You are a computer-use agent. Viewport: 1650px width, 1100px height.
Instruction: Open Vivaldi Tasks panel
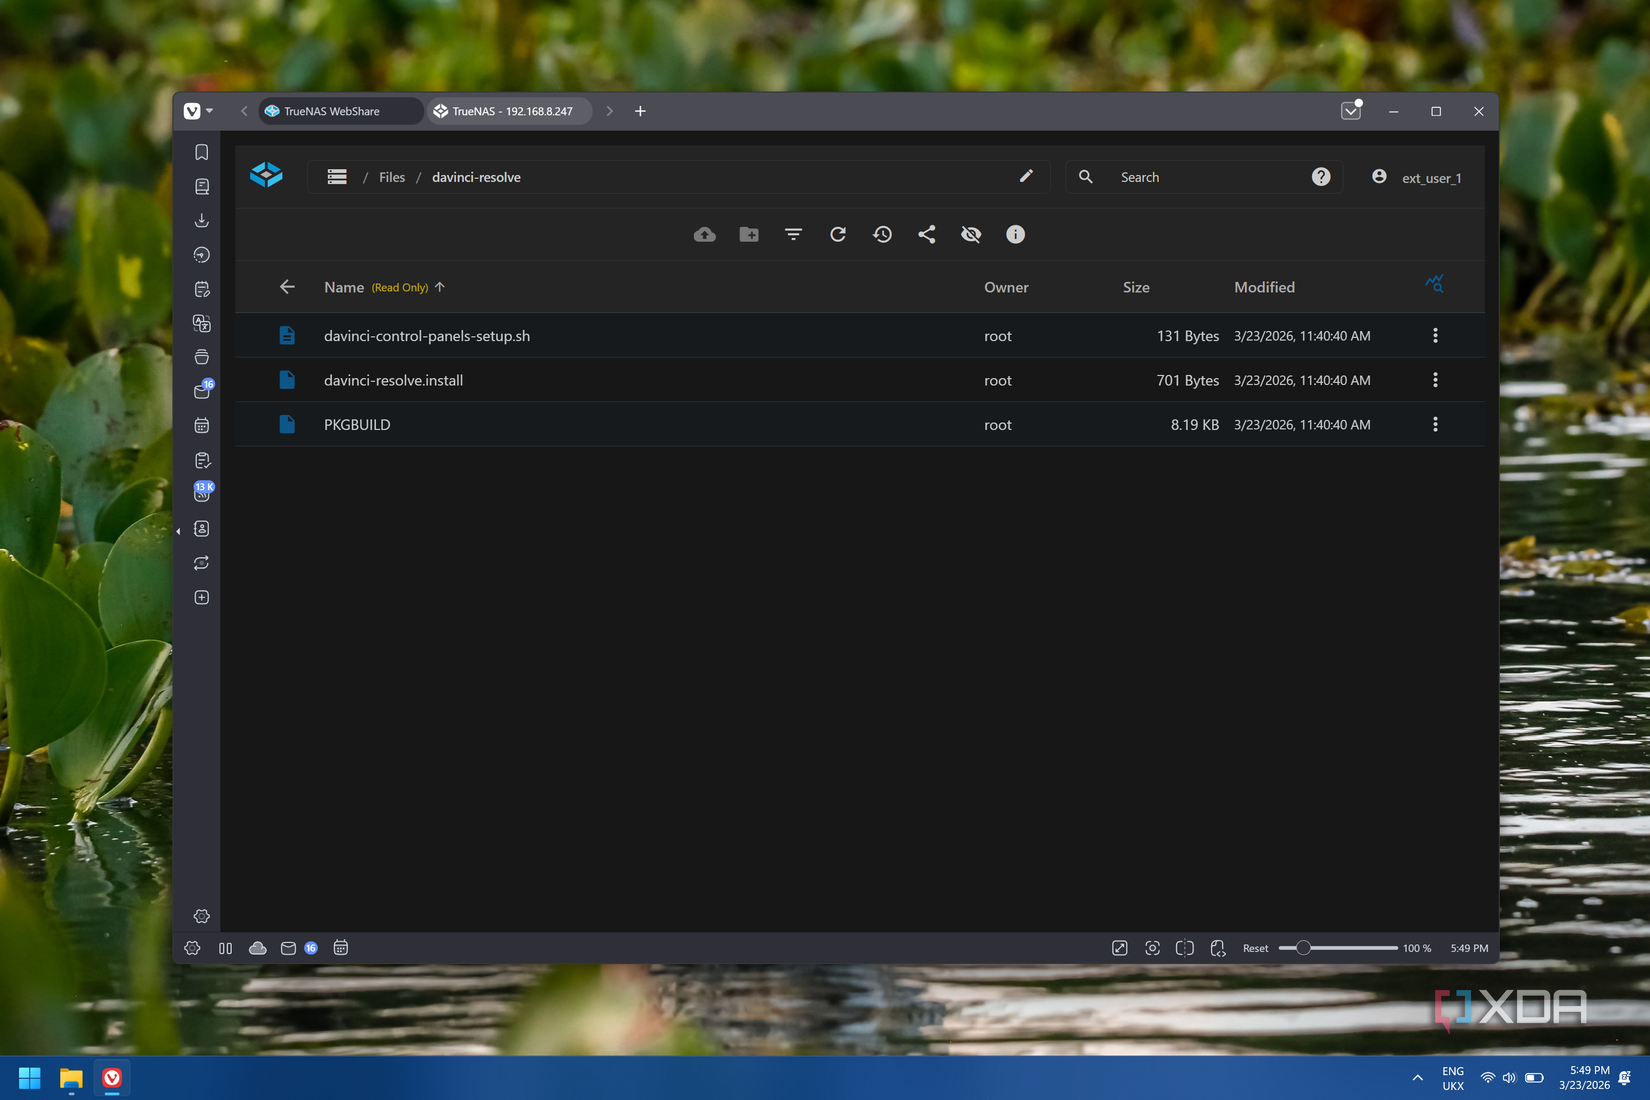tap(201, 460)
